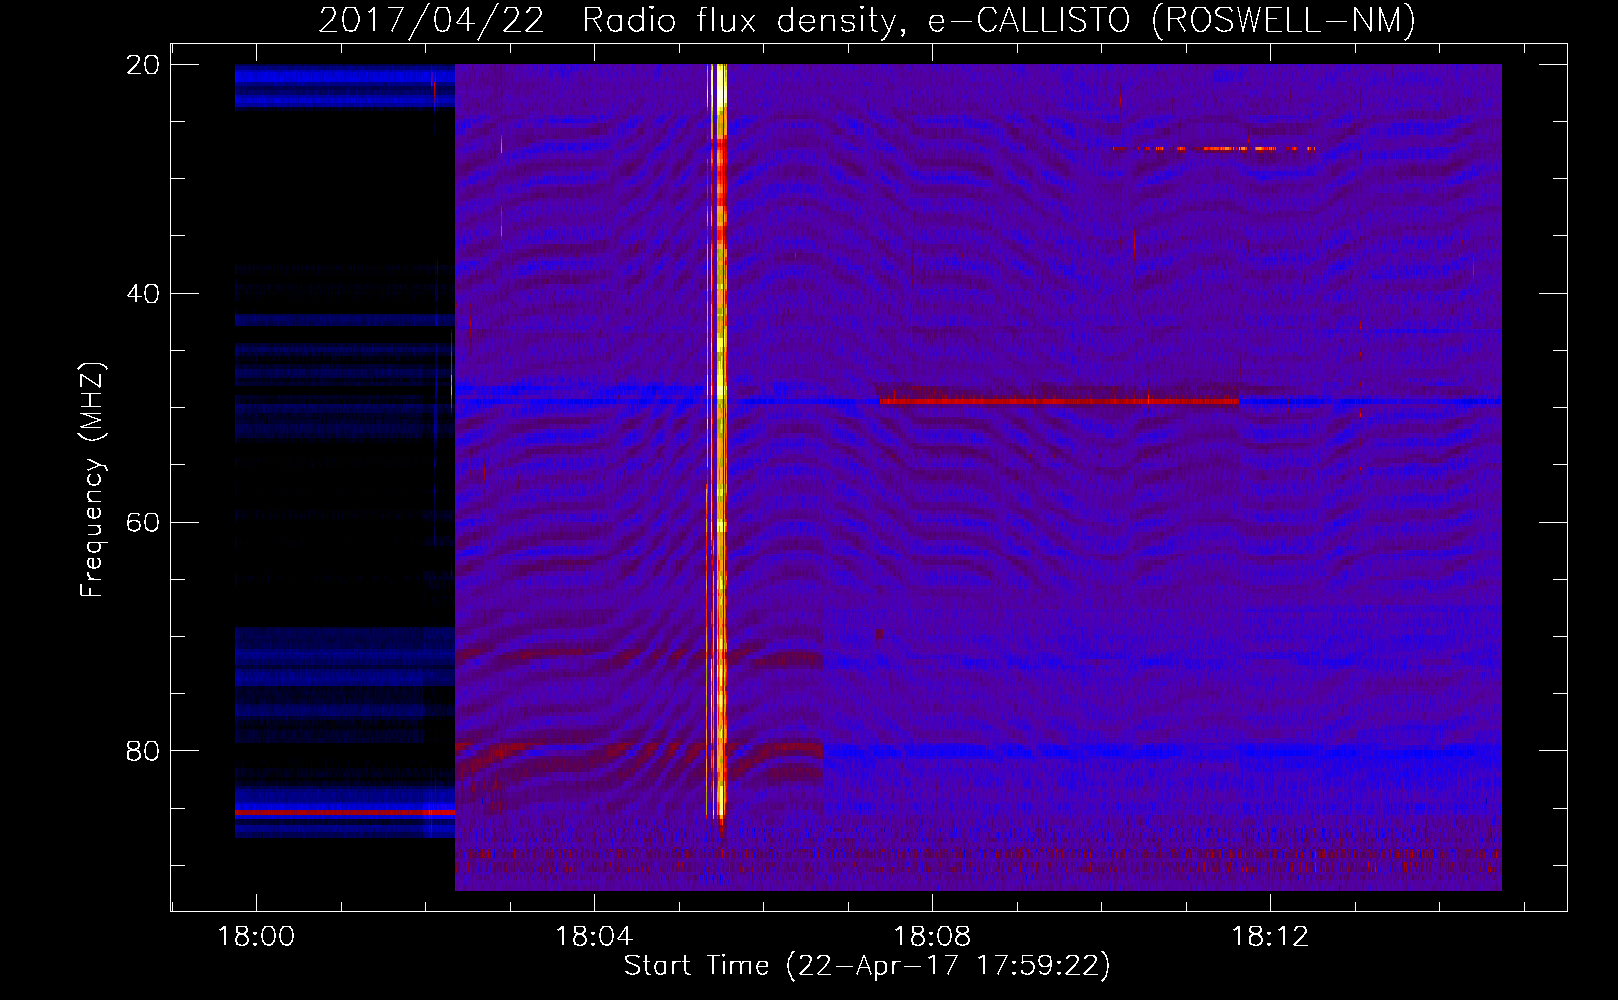The width and height of the screenshot is (1618, 1000).
Task: Select the 'Frequency (MHZ)' y-axis label
Action: point(91,480)
